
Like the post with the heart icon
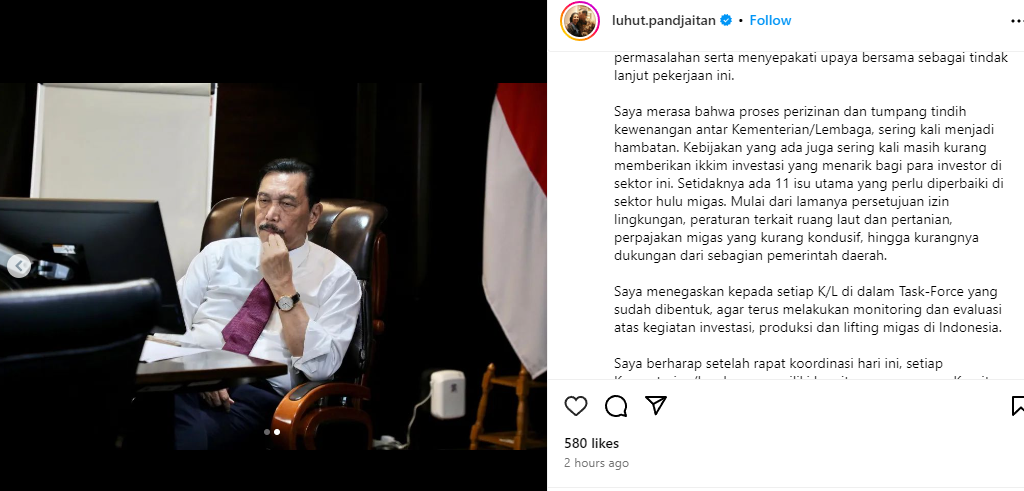(x=576, y=406)
